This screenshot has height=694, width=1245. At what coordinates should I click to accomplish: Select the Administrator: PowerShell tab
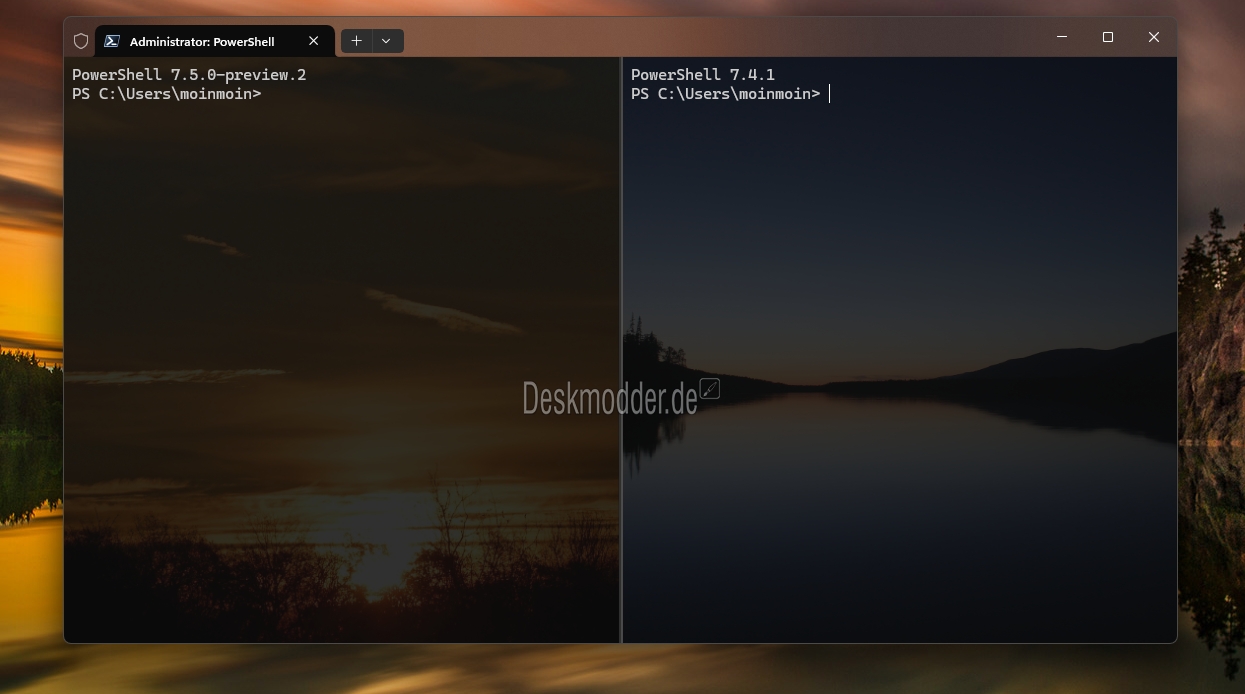214,41
